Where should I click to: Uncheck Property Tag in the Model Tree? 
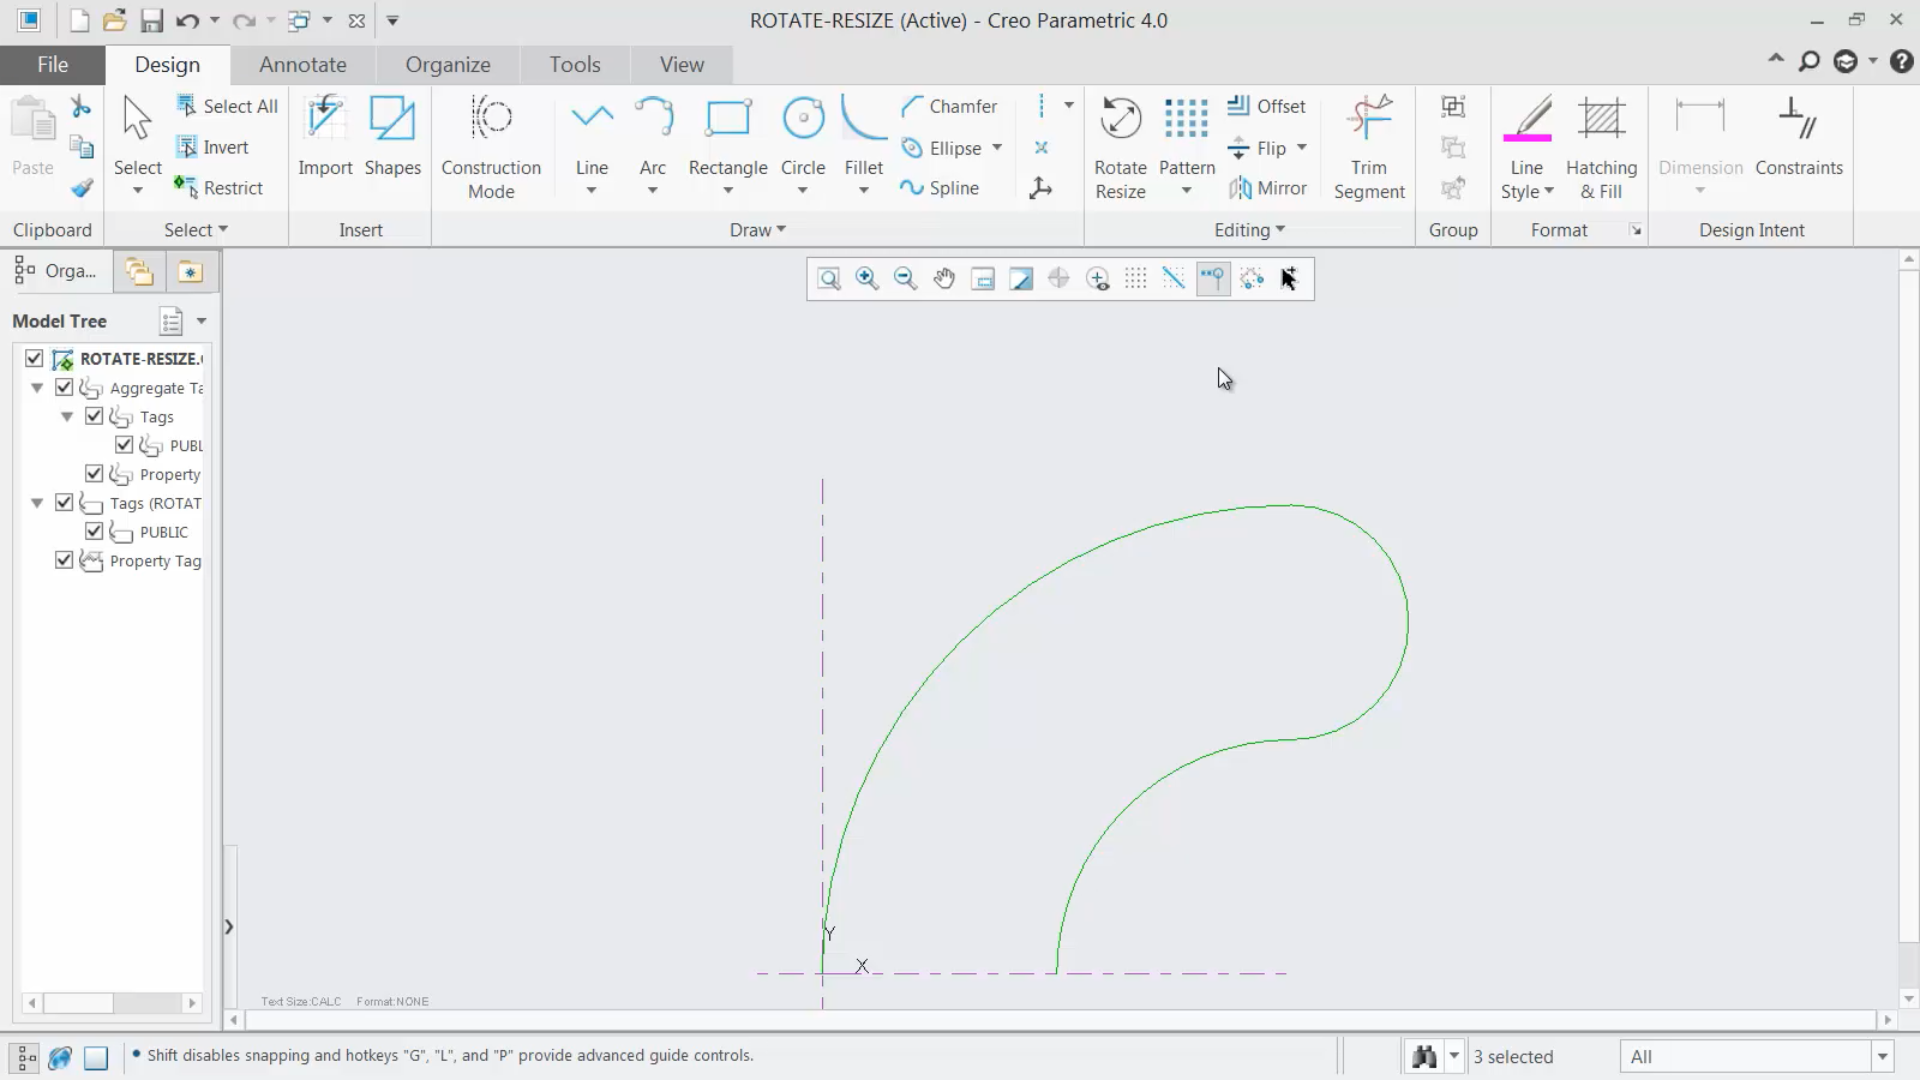click(64, 561)
